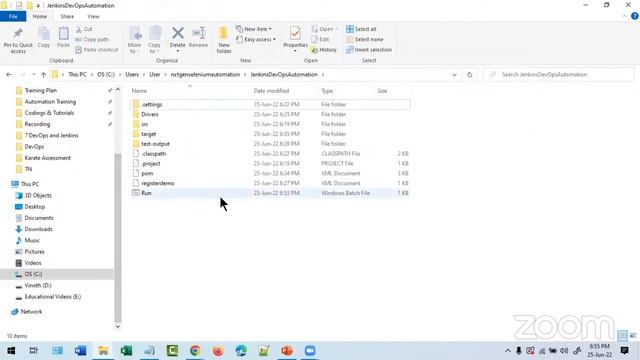Click This PC in address bar
Viewport: 640px width, 360px height.
point(77,75)
